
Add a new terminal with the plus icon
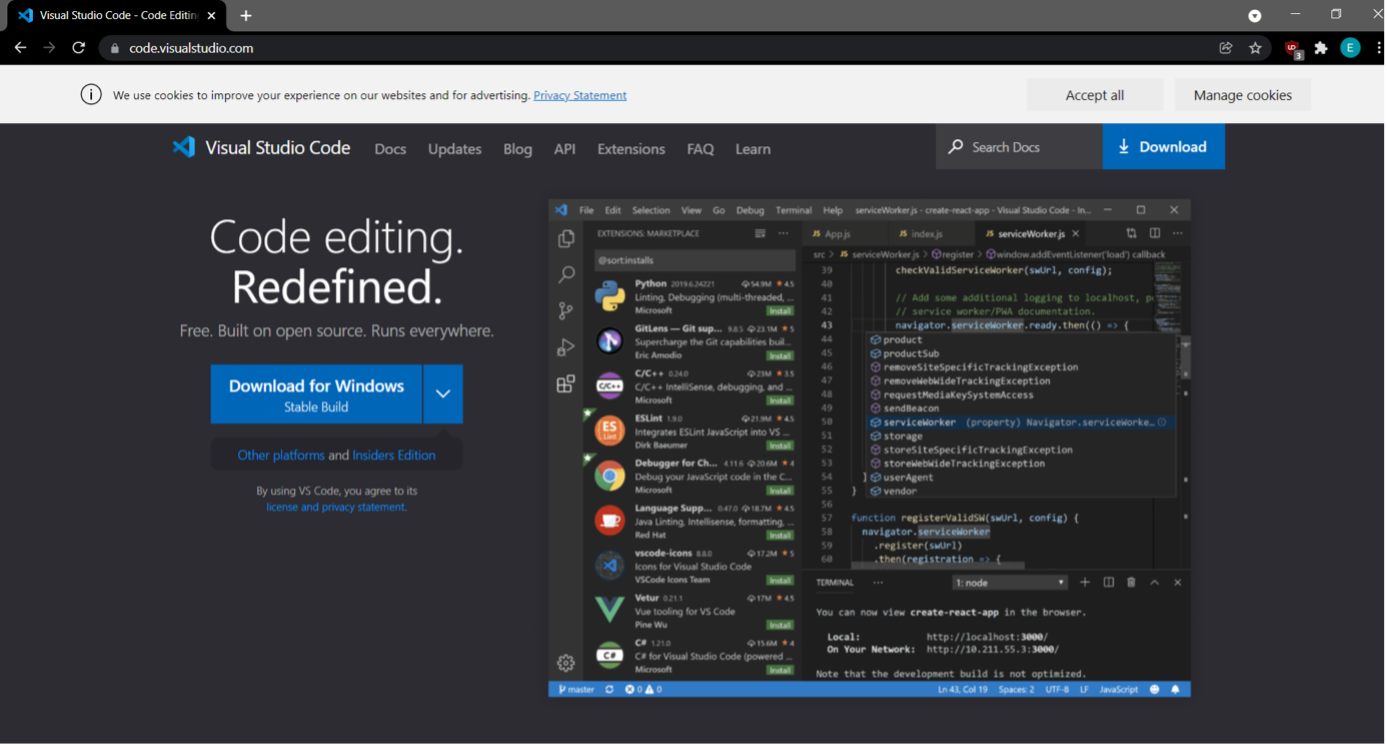[1085, 582]
